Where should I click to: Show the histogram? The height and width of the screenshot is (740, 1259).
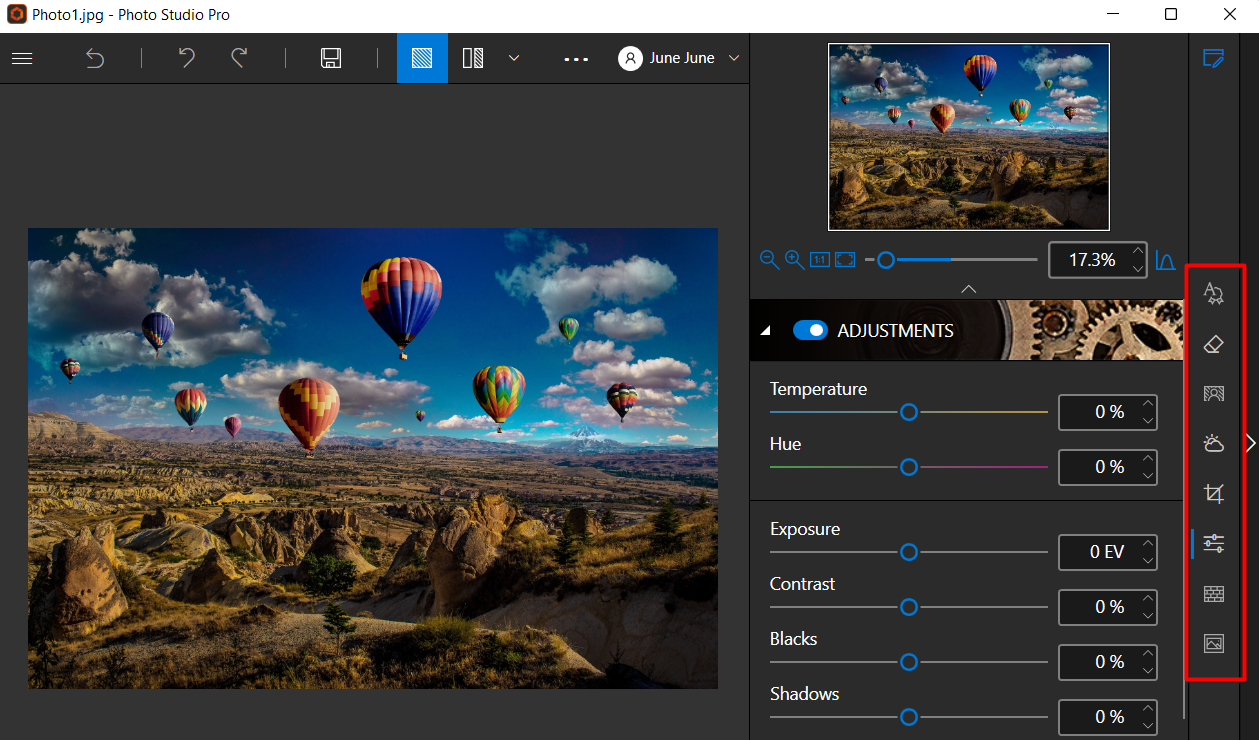coord(1165,260)
